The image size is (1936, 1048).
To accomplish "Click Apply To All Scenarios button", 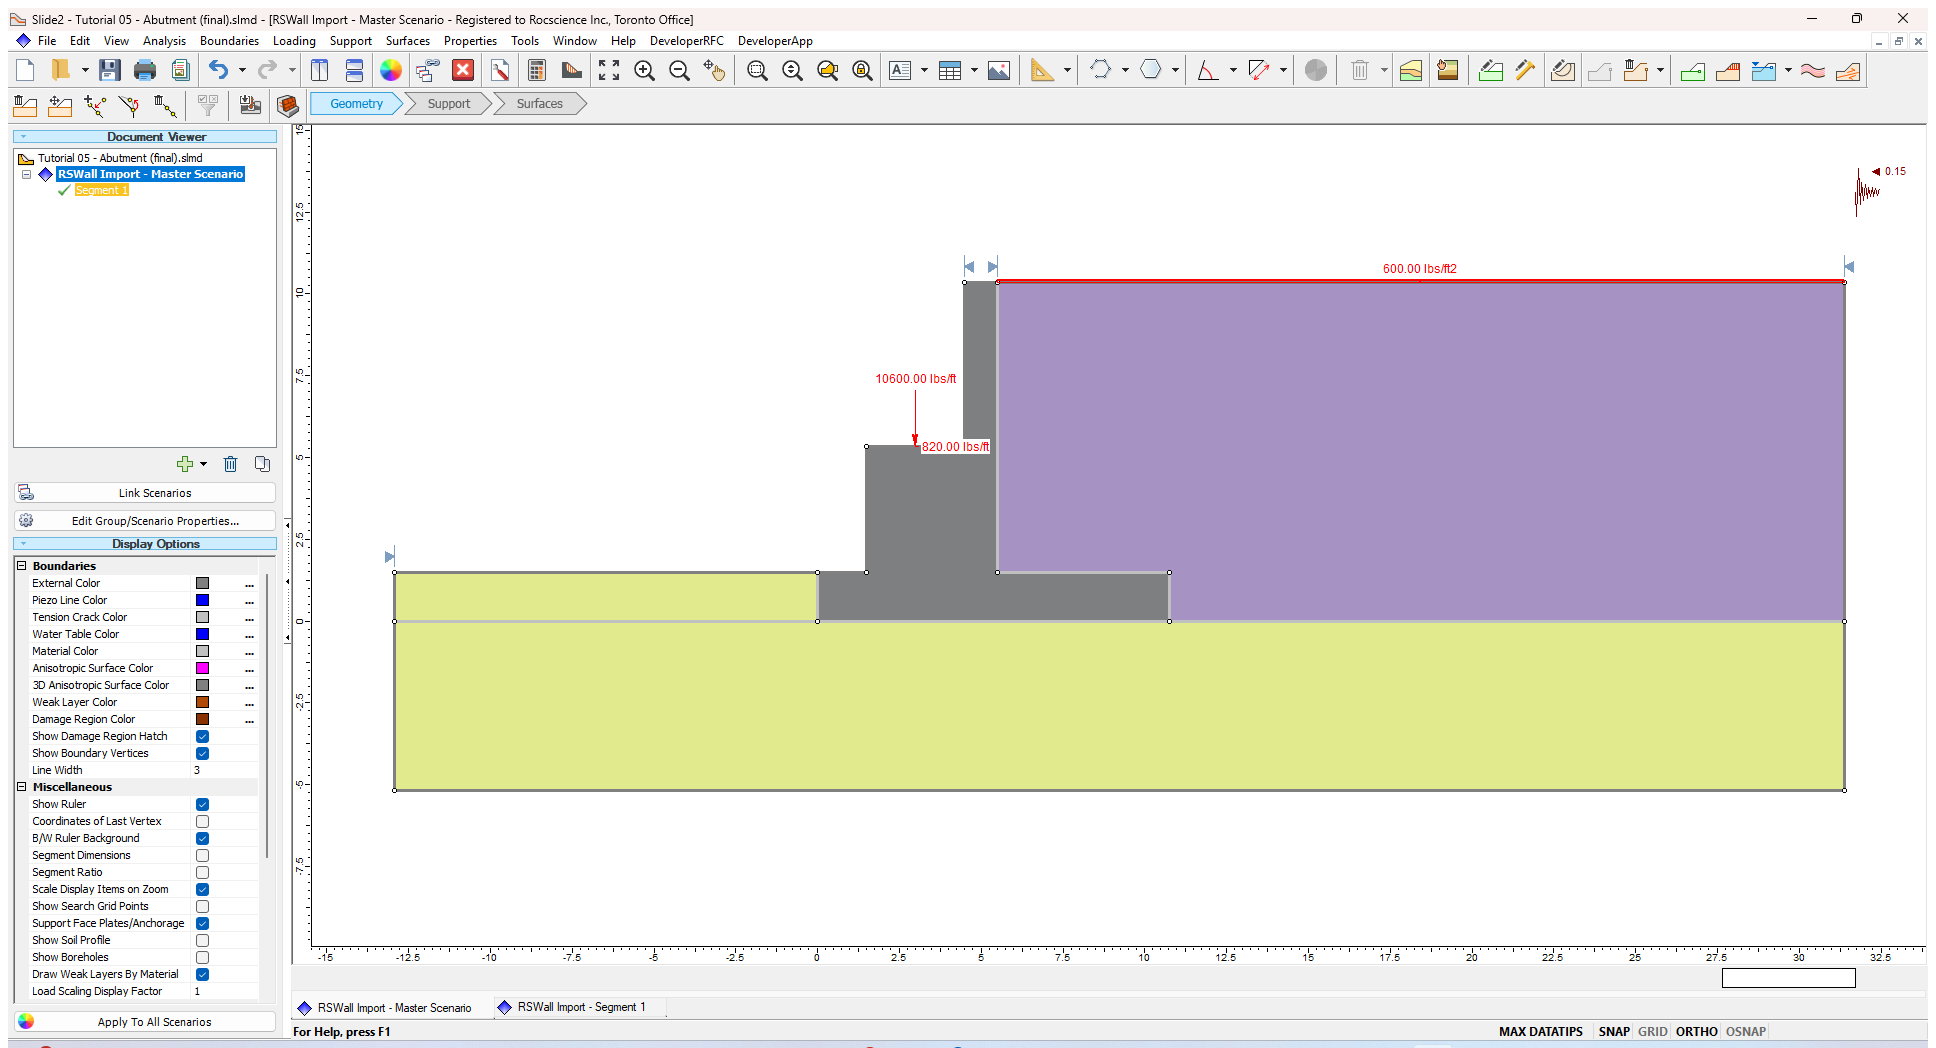I will (x=145, y=1022).
